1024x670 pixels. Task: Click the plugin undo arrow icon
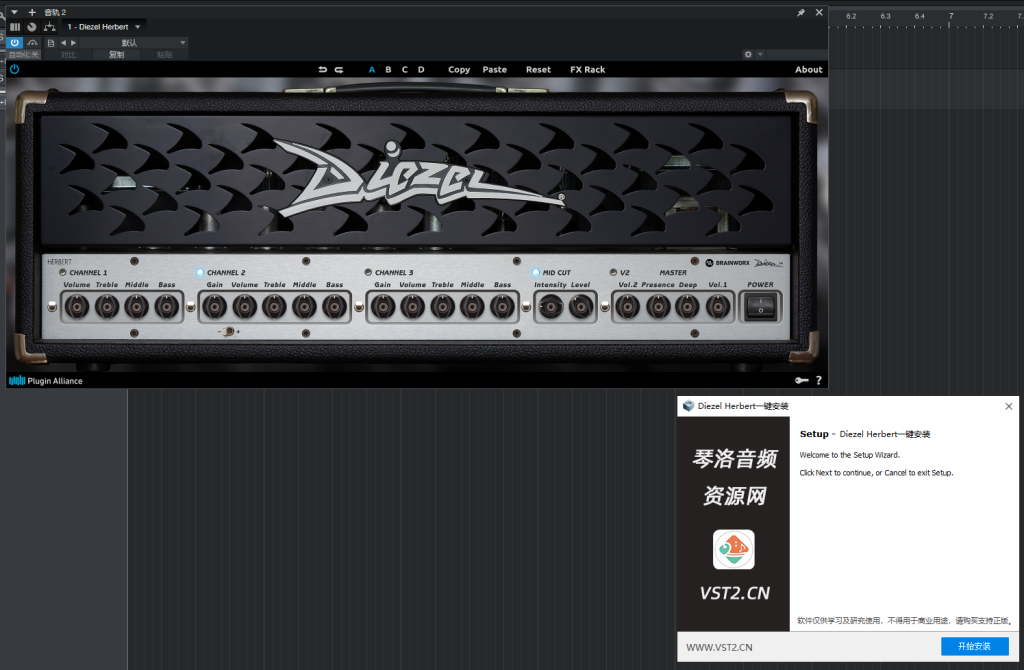click(322, 70)
